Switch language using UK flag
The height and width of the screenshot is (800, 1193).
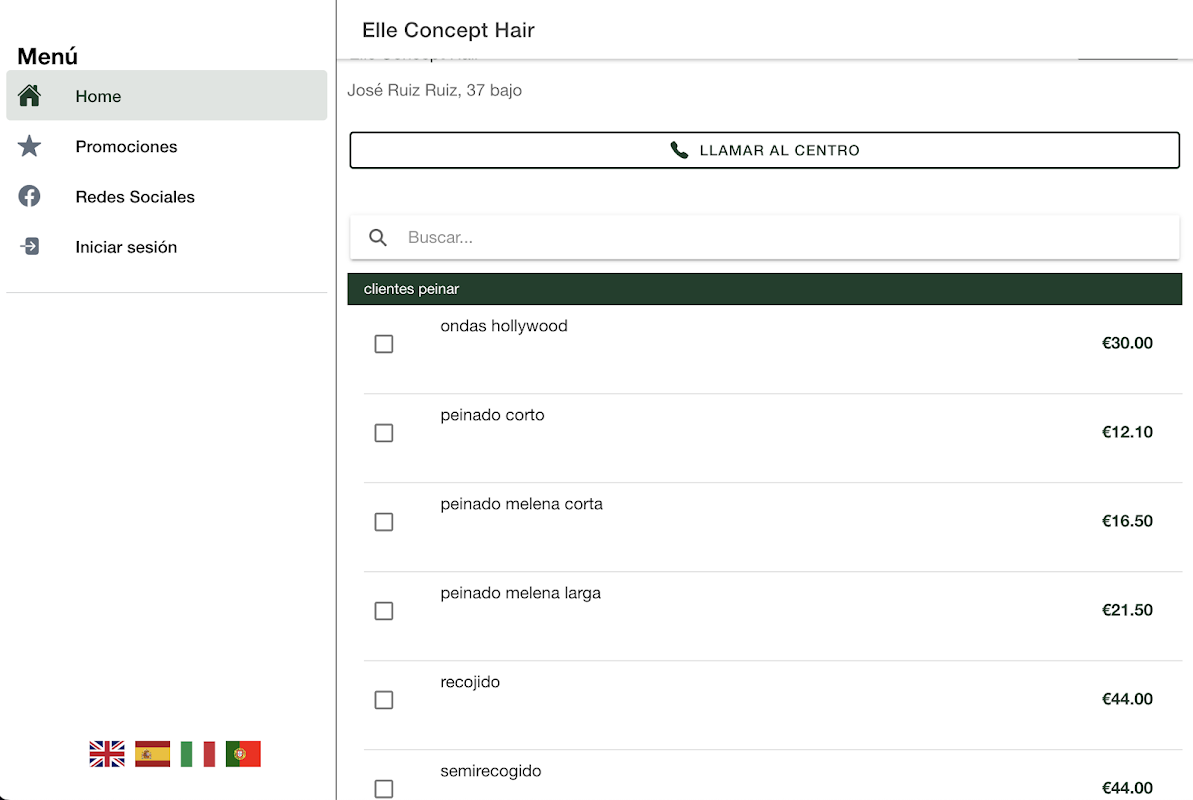107,754
